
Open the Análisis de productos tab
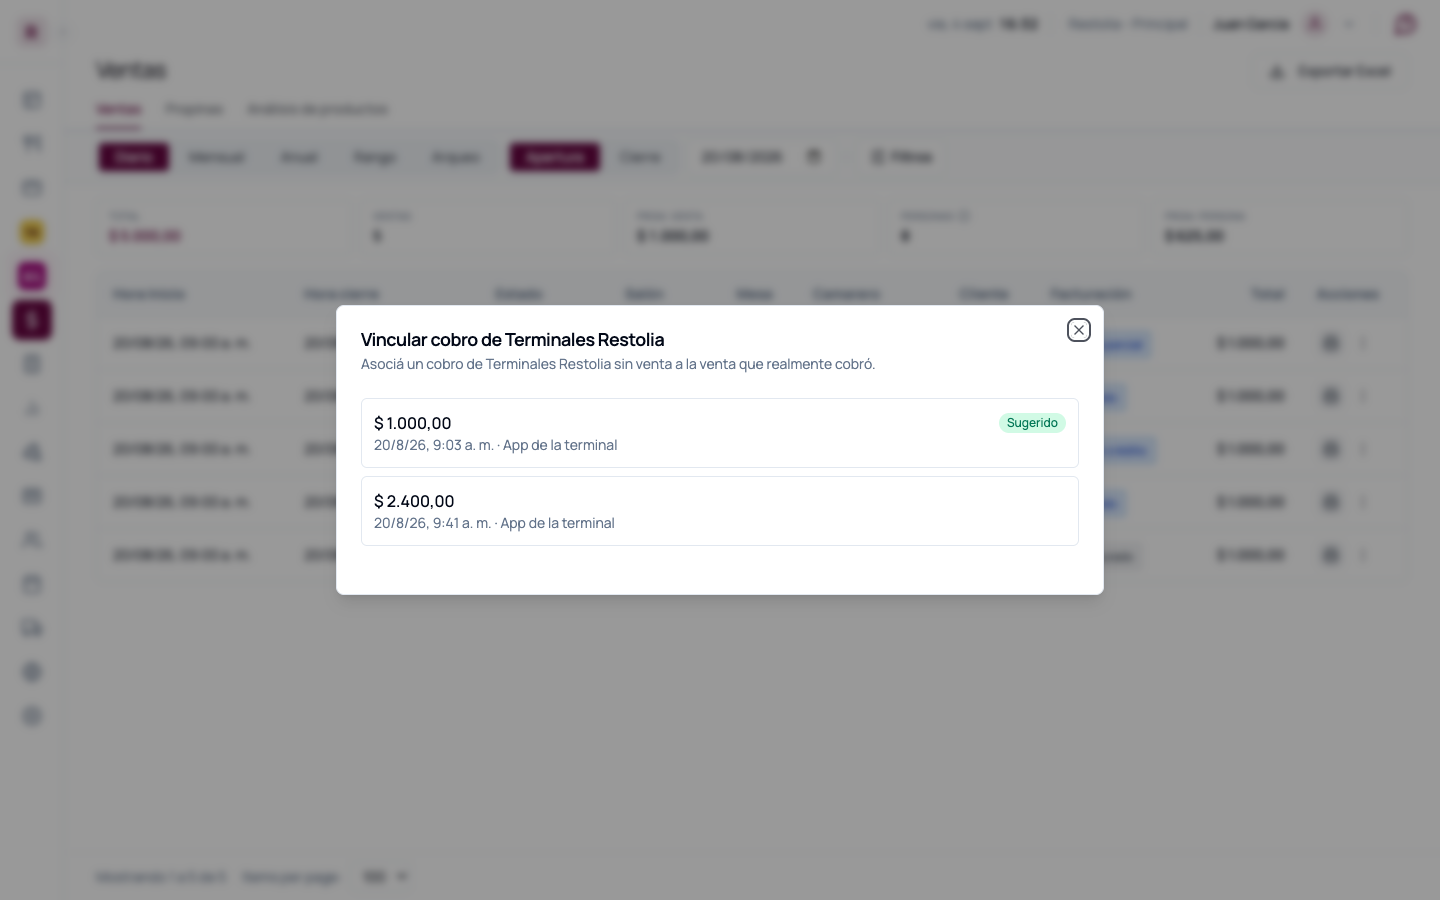click(318, 109)
